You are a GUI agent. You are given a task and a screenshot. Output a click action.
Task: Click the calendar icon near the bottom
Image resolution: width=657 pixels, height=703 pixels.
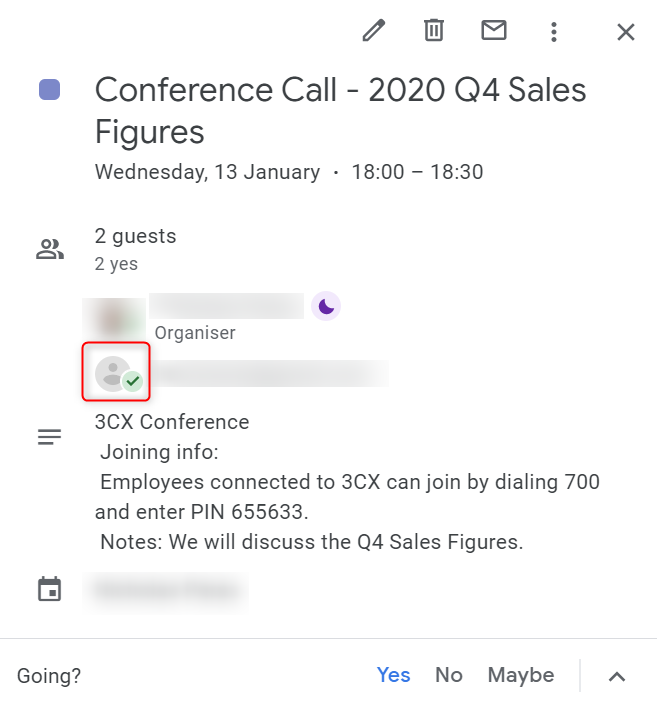(49, 589)
